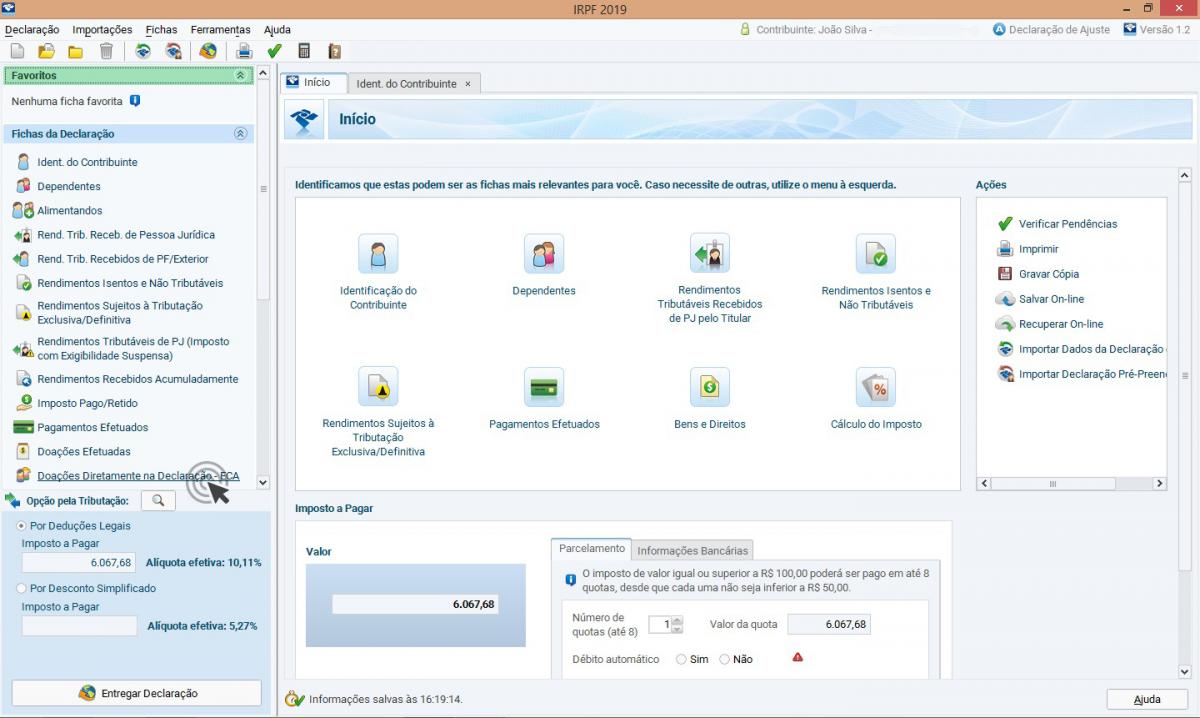This screenshot has height=718, width=1200.
Task: Open the Dependentes large icon card
Action: [544, 254]
